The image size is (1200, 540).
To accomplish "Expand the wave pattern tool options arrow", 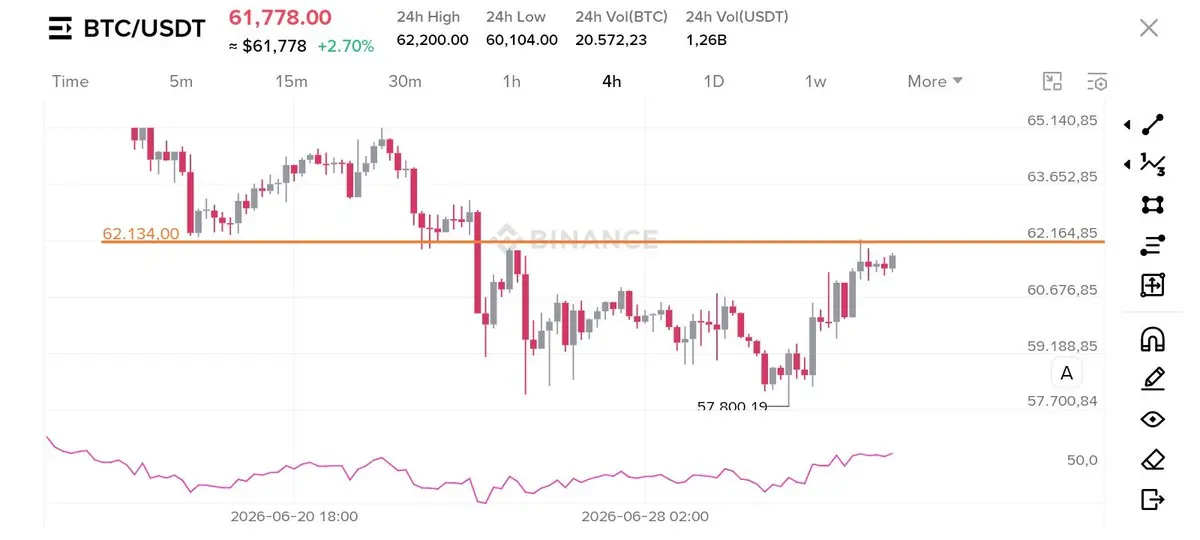I will click(1128, 162).
